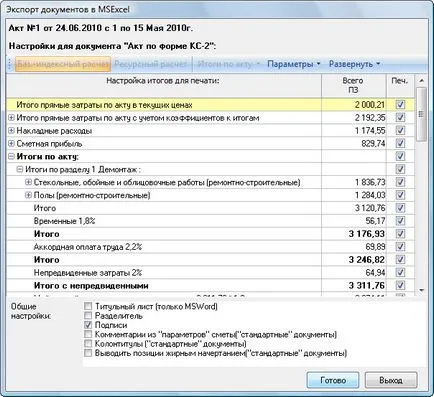This screenshot has width=434, height=397.
Task: Click the scrollbar up arrow
Action: [421, 81]
